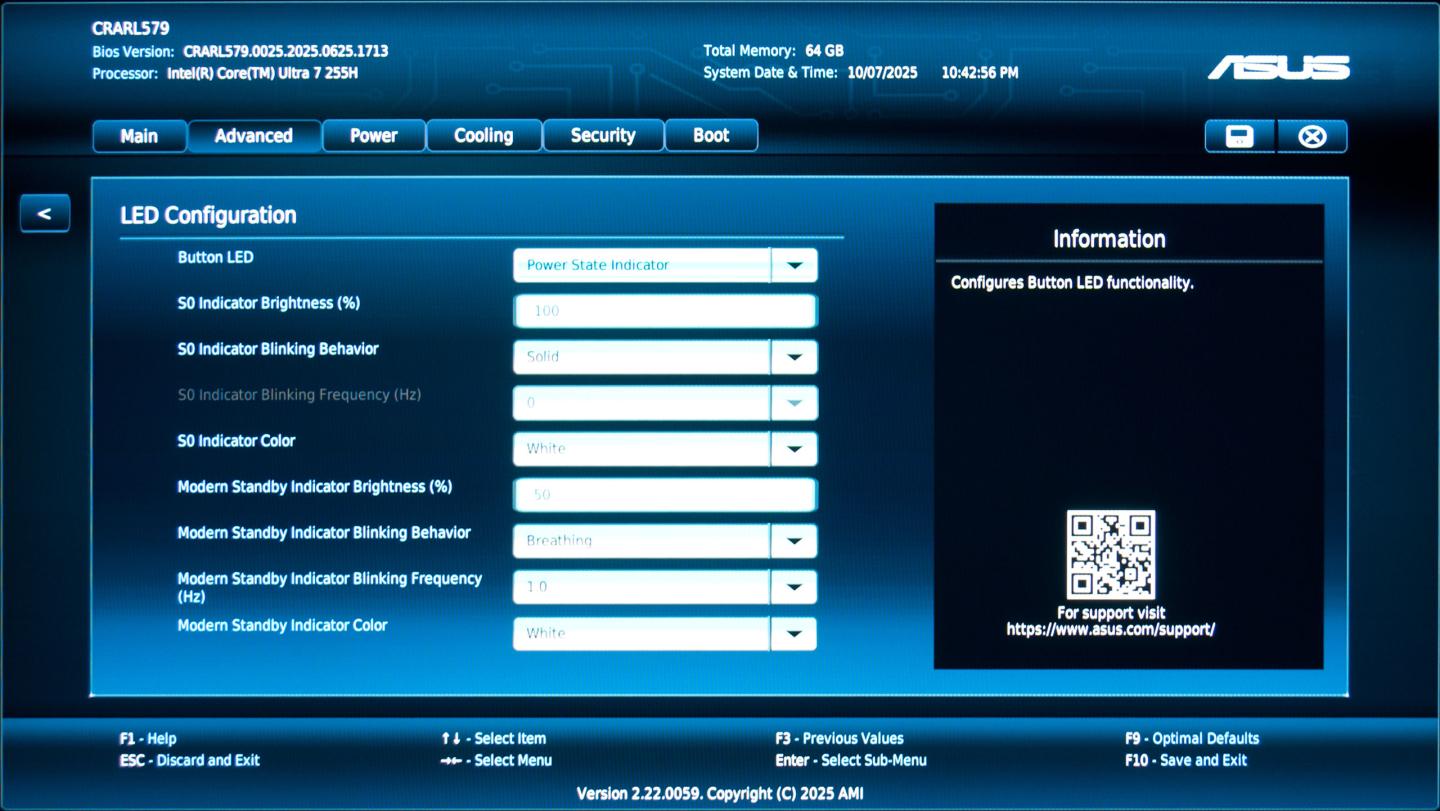Screen dimensions: 1440x811
Task: Click "Modern Standby Indicator Blinking Frequency (Hz)" label
Action: point(330,587)
